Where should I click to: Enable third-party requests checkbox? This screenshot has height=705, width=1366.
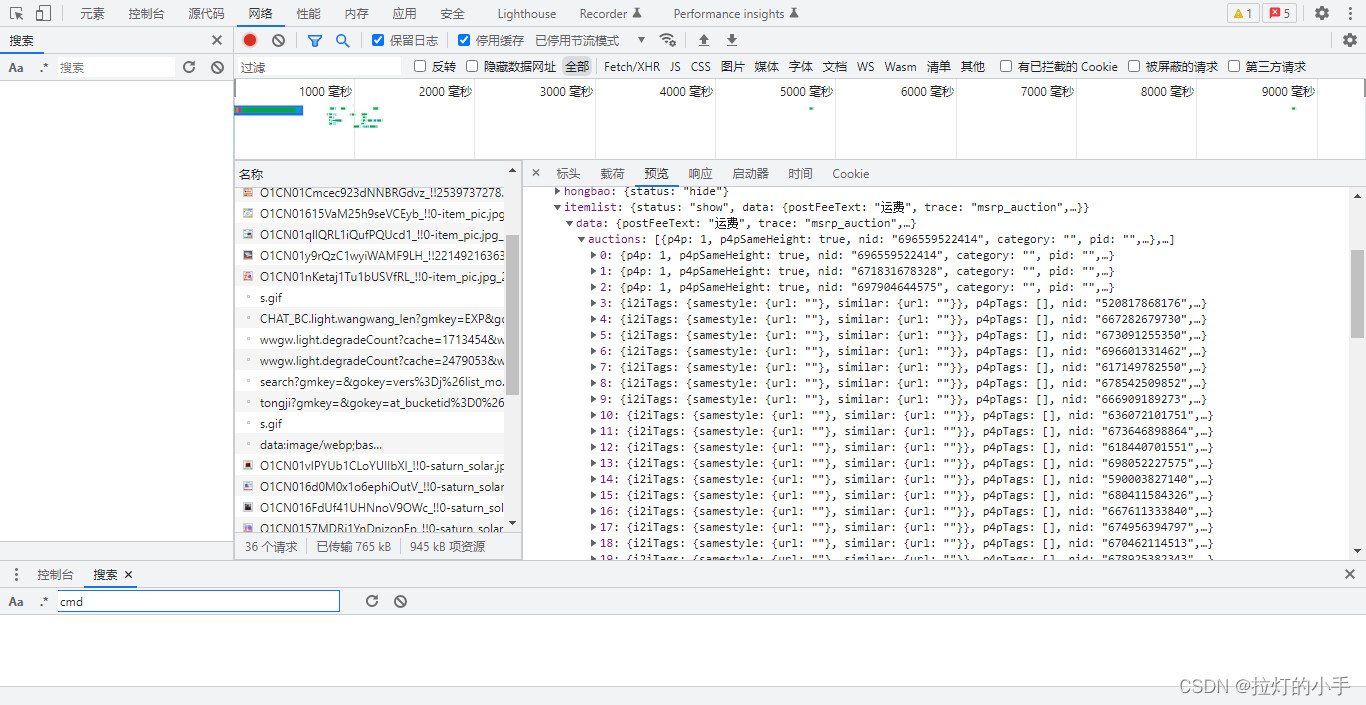[1234, 66]
